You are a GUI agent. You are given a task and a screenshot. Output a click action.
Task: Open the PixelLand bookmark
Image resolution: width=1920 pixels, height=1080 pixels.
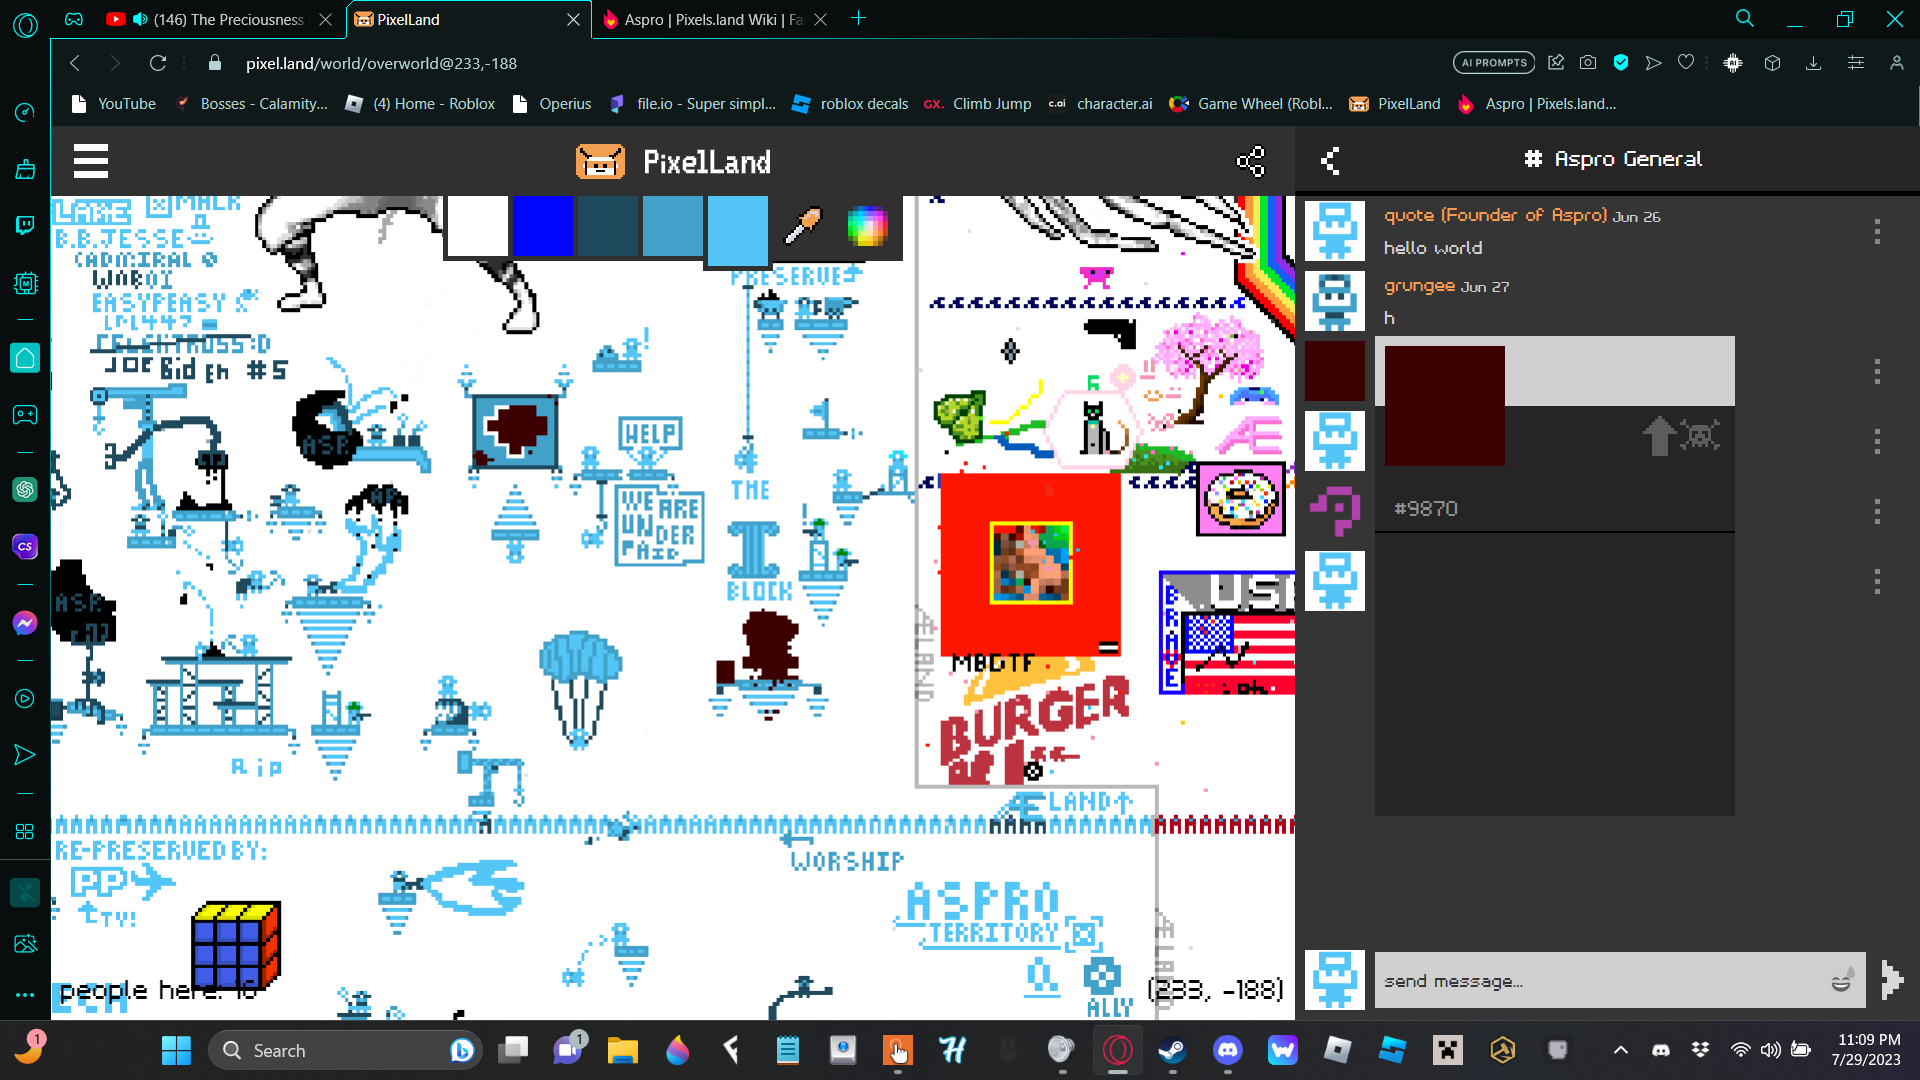1395,104
